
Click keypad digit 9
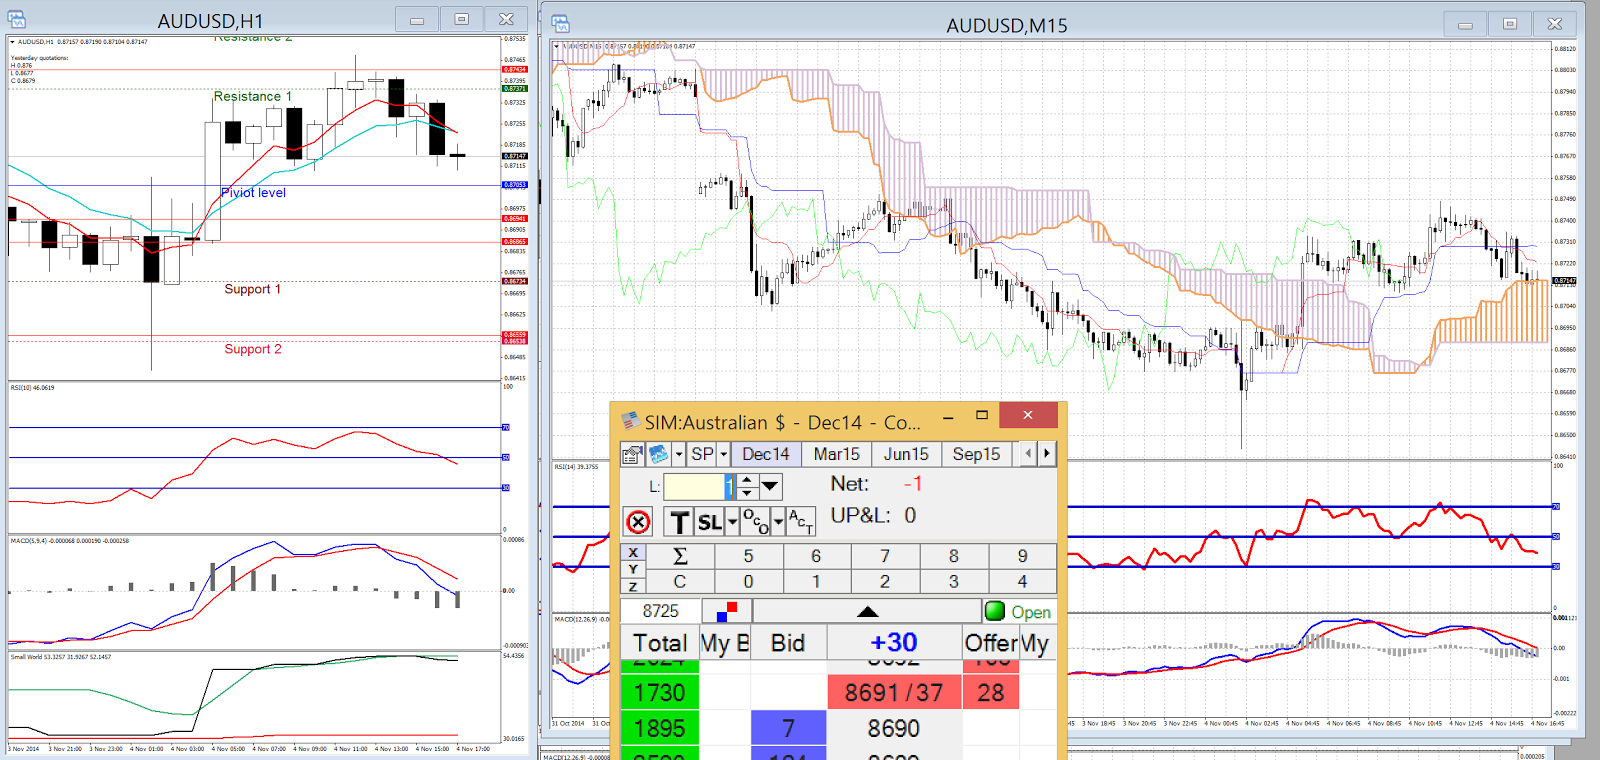[1022, 557]
